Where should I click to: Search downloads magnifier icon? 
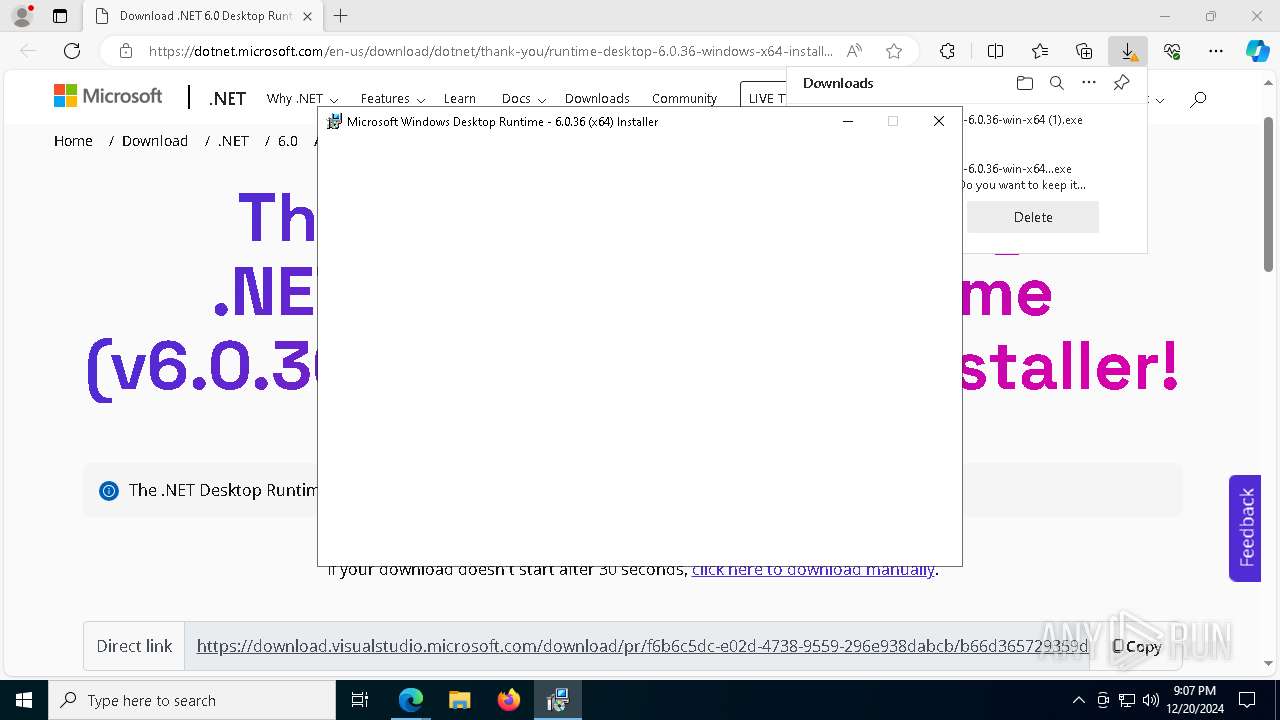(x=1056, y=83)
